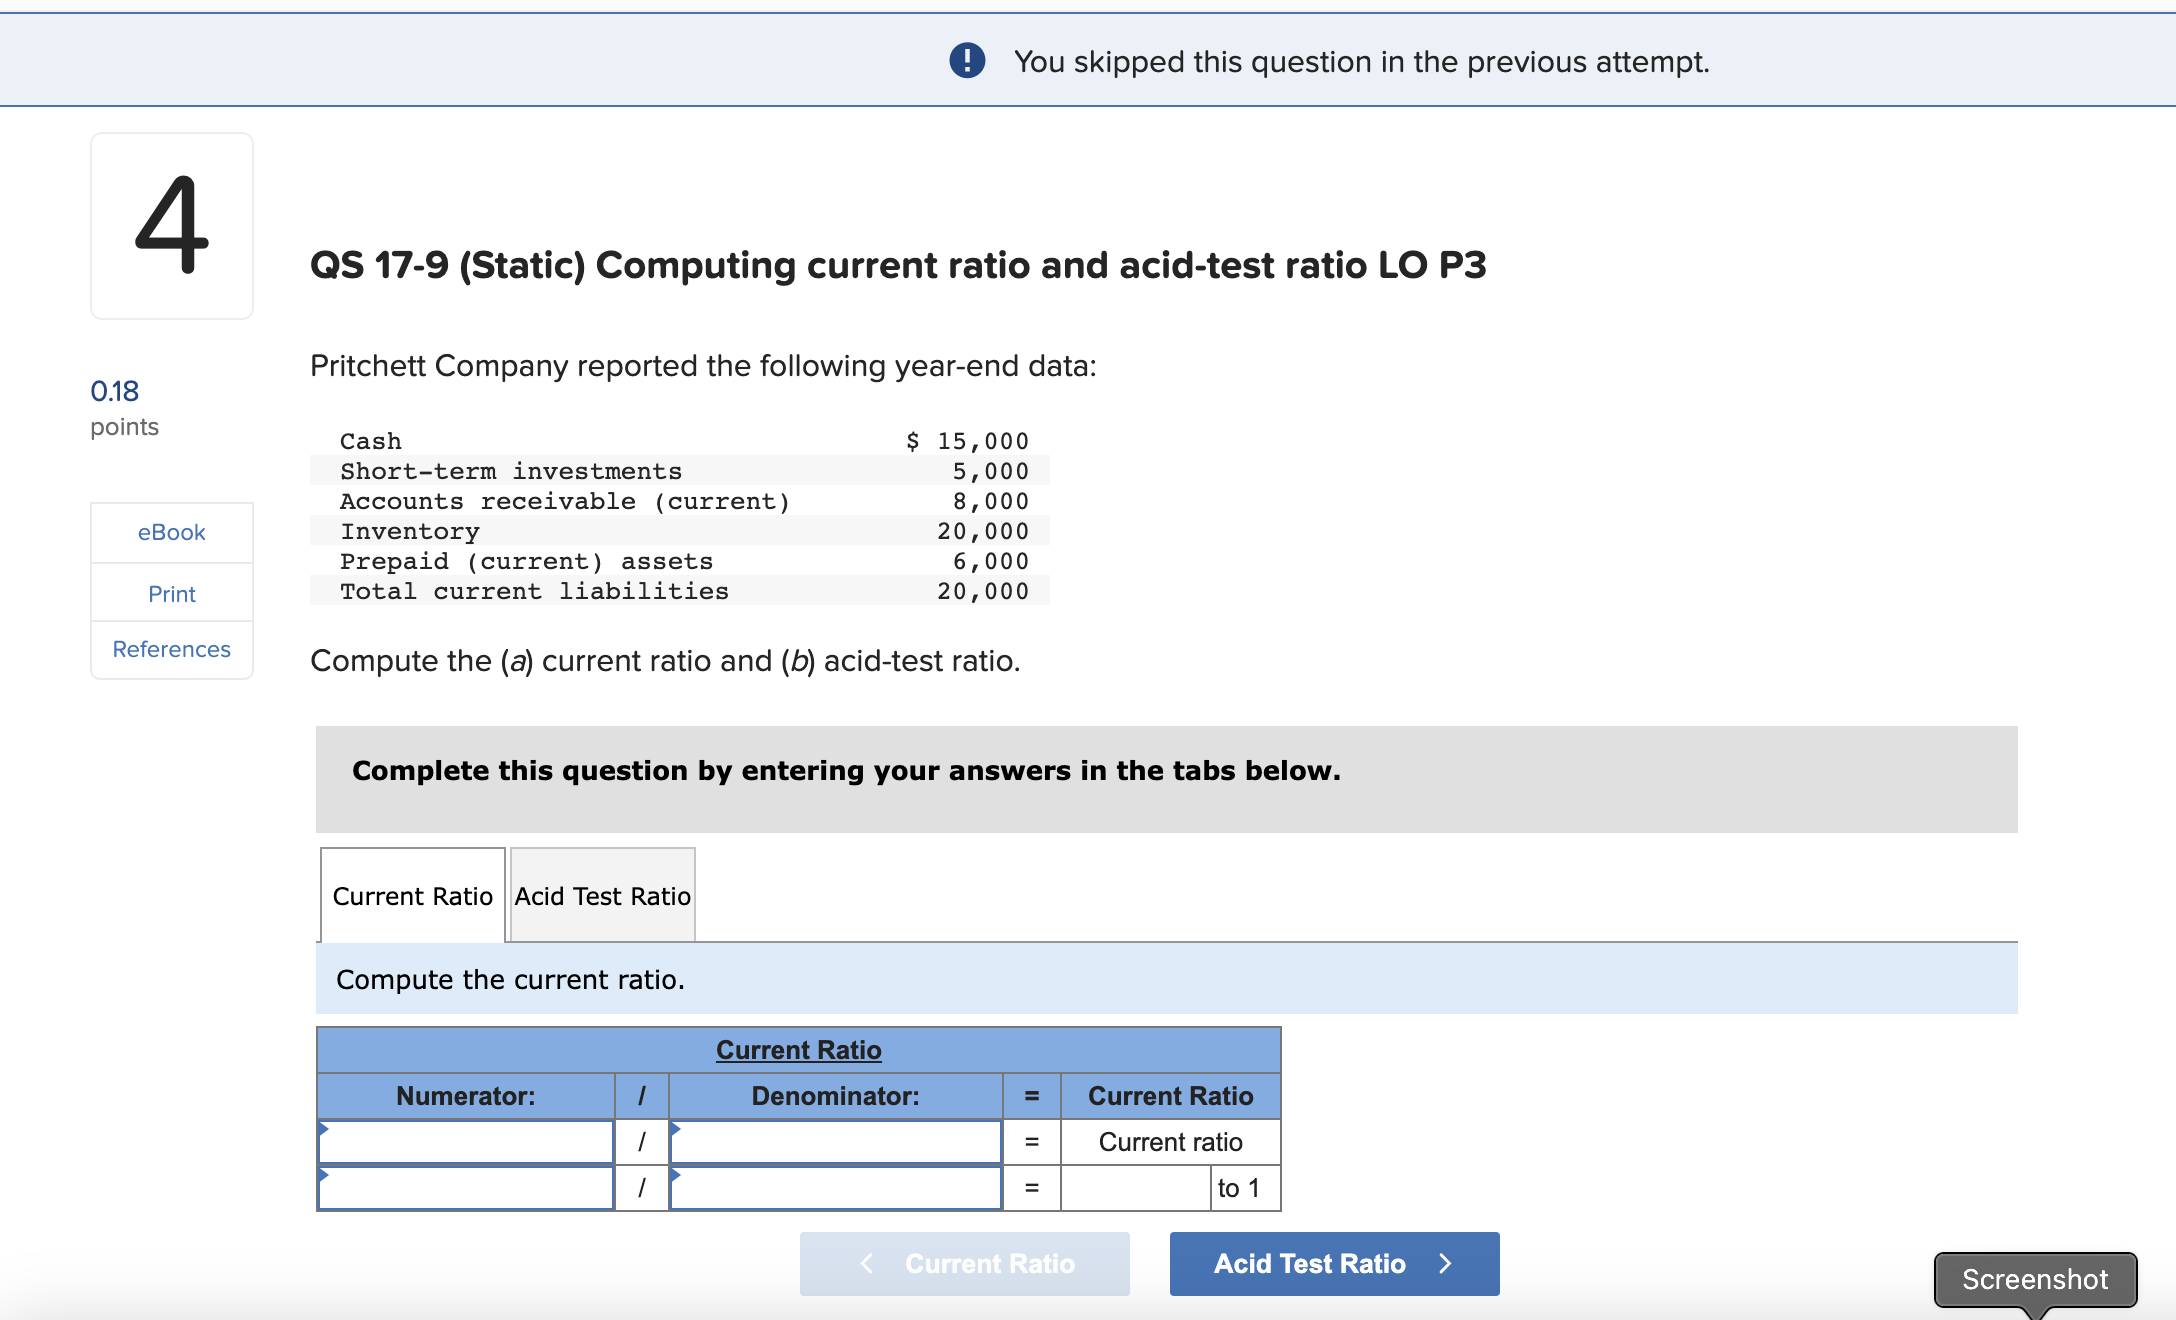Open the References resource
Screen dimensions: 2176x1320
coord(171,649)
